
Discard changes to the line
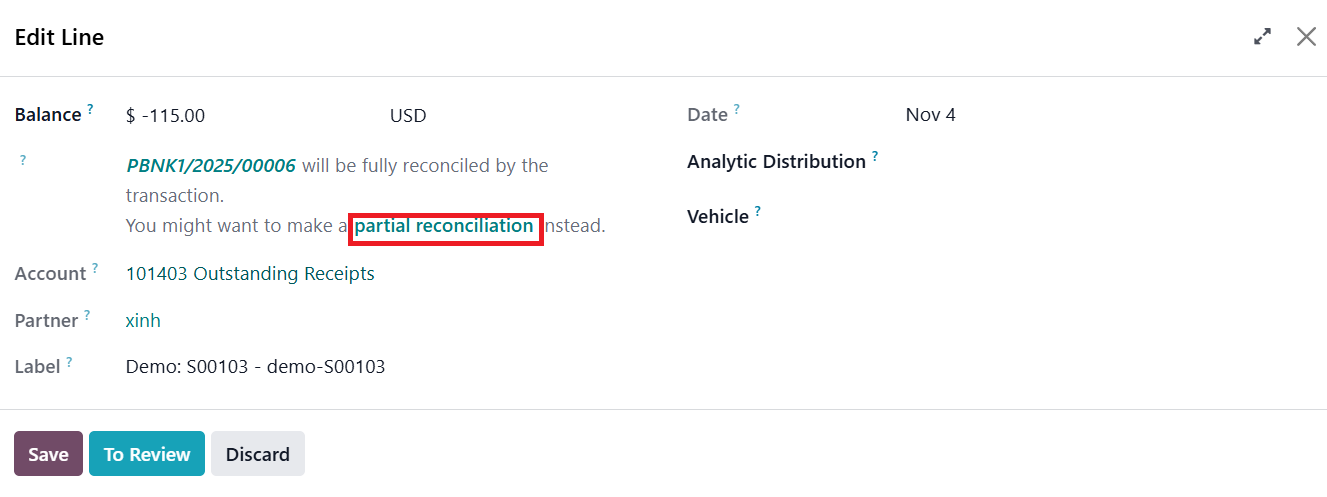257,454
